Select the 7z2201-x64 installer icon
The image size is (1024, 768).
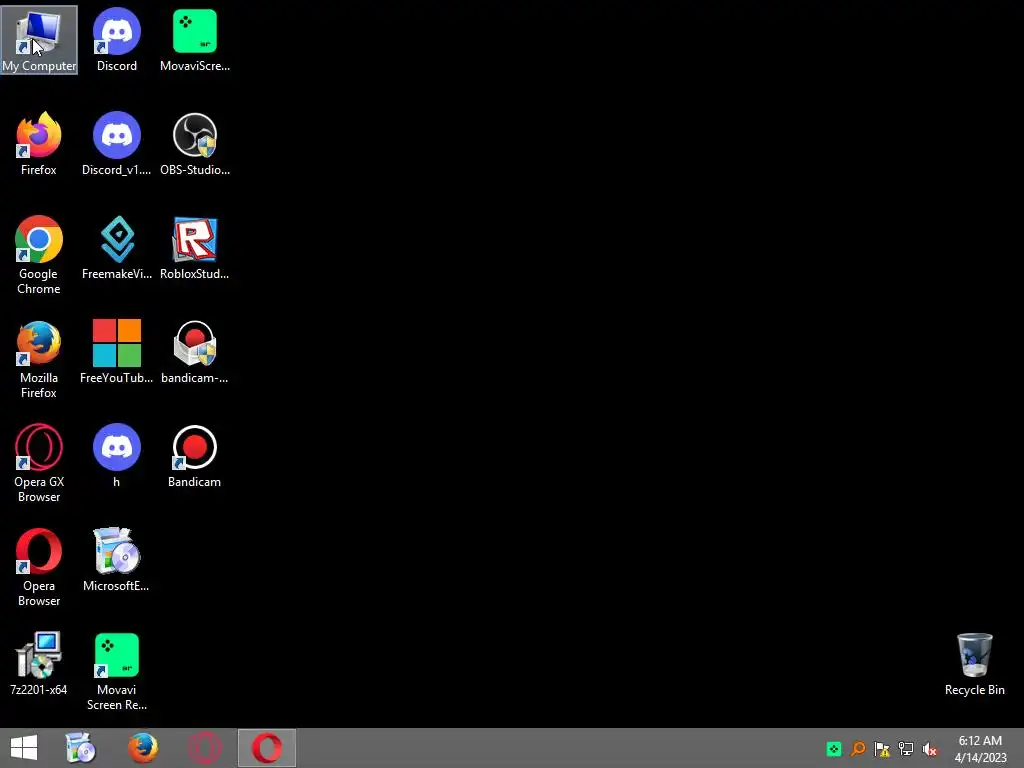pyautogui.click(x=39, y=664)
